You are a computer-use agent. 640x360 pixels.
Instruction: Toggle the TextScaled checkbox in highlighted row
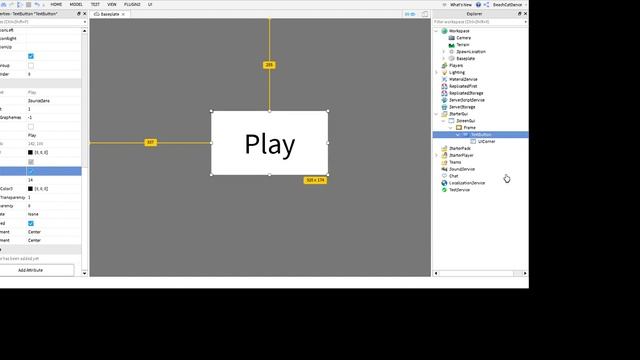pyautogui.click(x=31, y=171)
